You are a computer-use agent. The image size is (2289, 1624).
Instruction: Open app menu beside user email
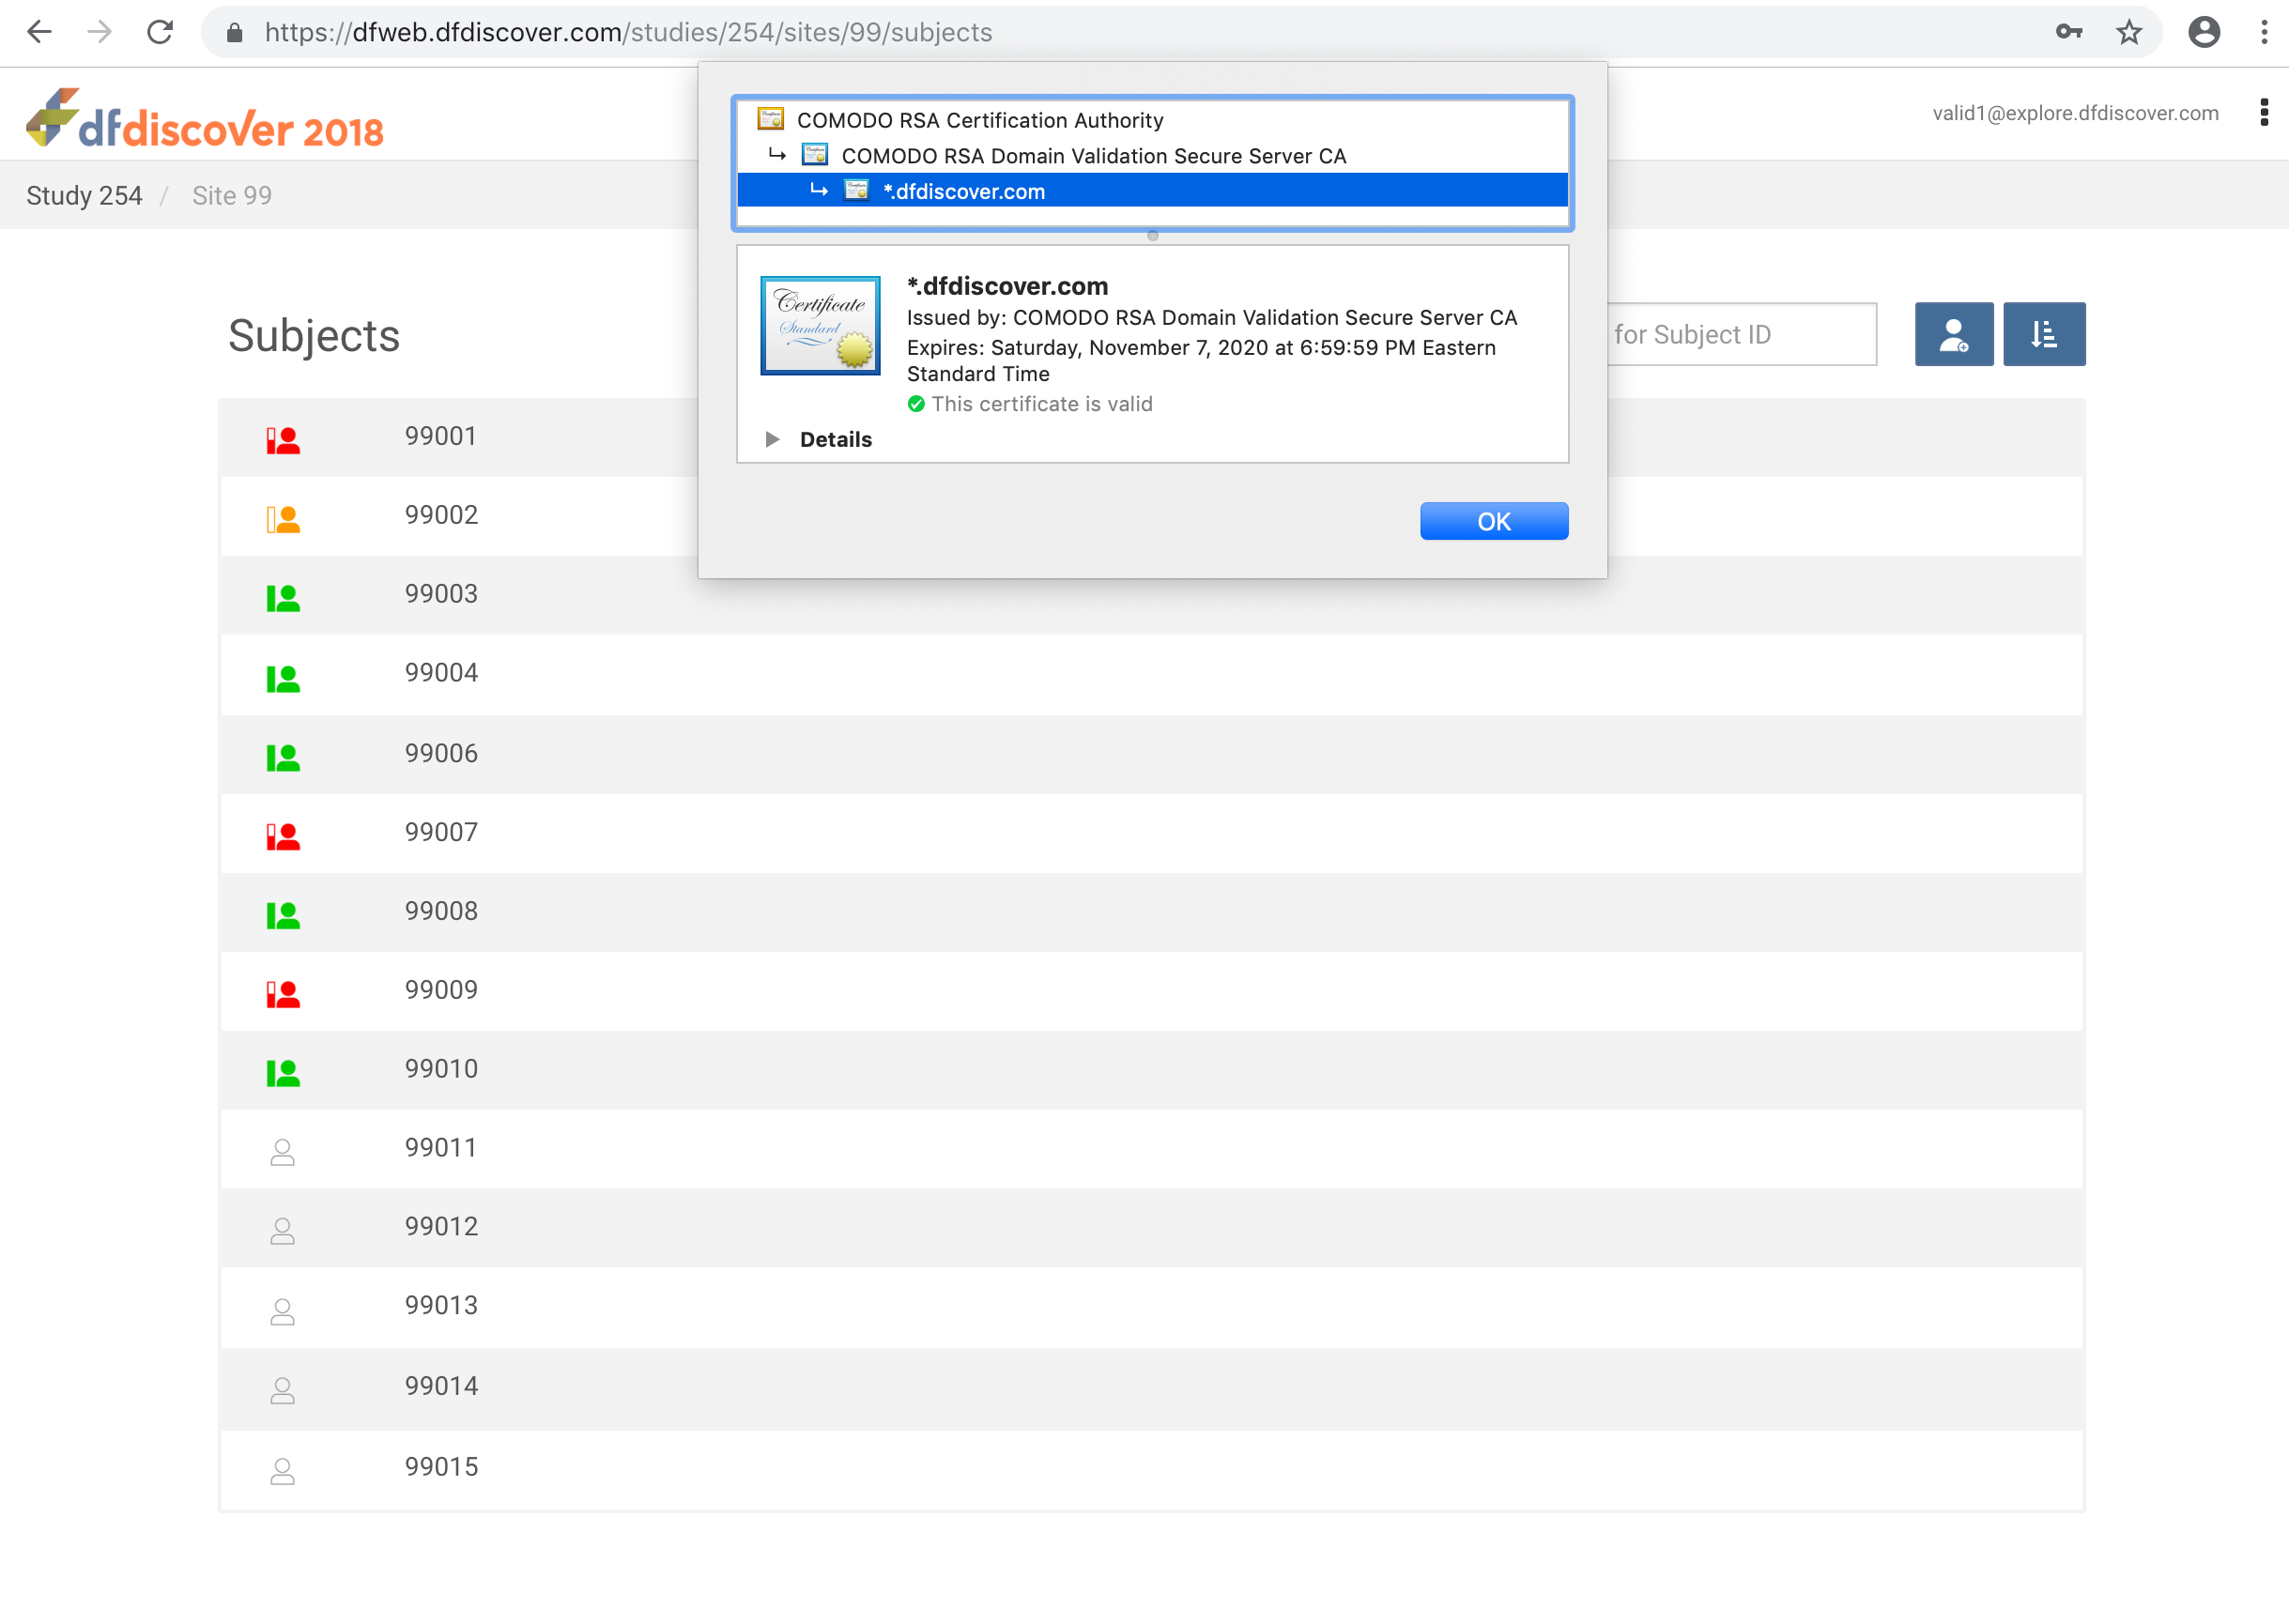2264,113
